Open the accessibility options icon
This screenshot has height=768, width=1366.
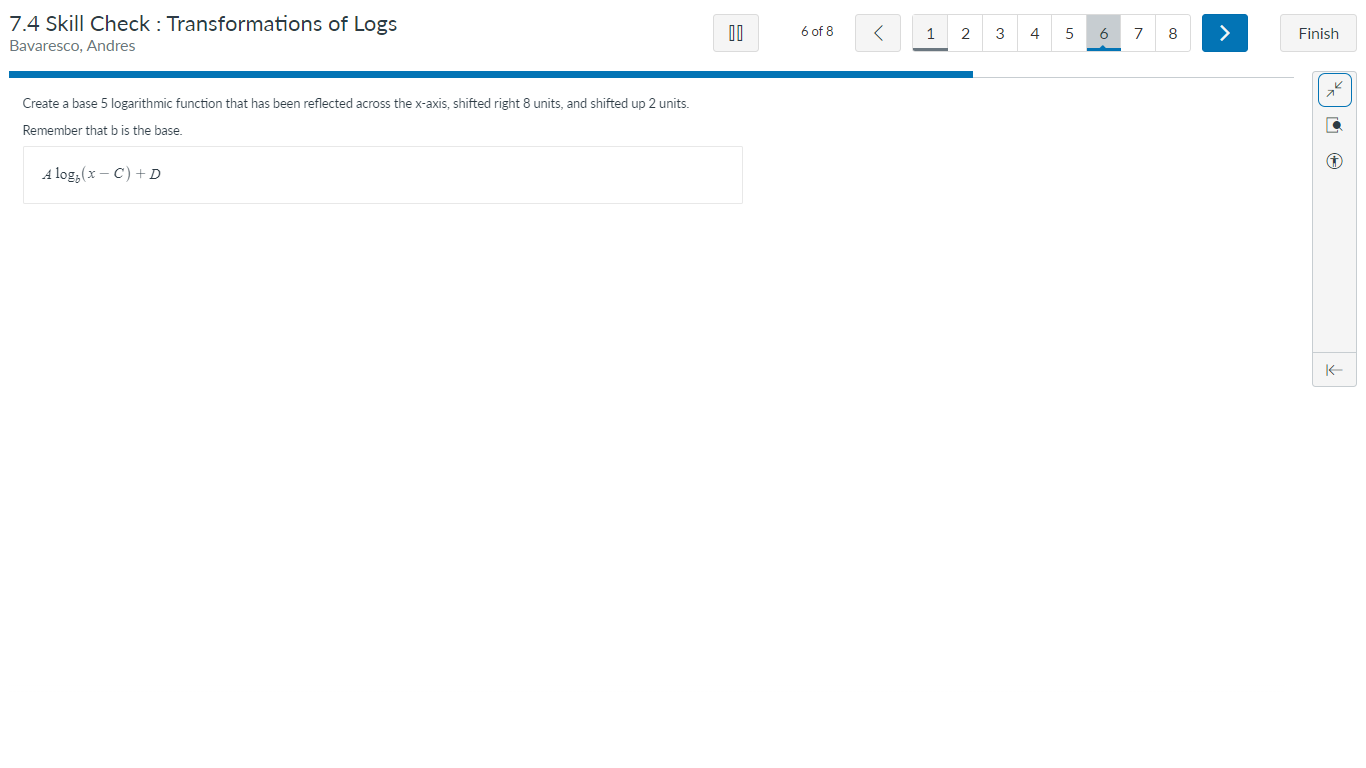1334,160
